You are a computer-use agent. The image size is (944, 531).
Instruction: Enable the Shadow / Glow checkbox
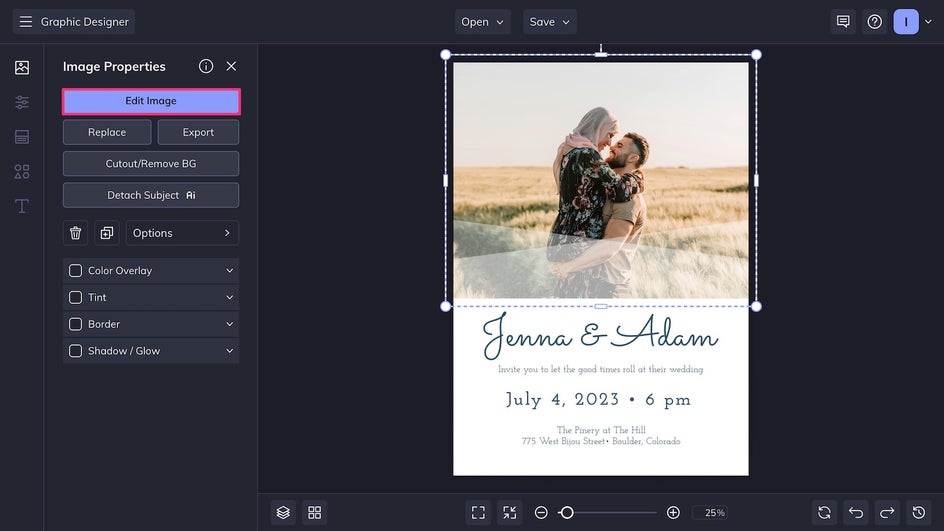(x=75, y=351)
